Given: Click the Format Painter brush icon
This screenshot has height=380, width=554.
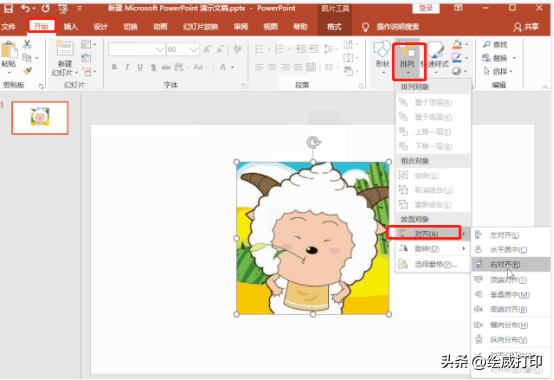Looking at the screenshot, I should (27, 71).
